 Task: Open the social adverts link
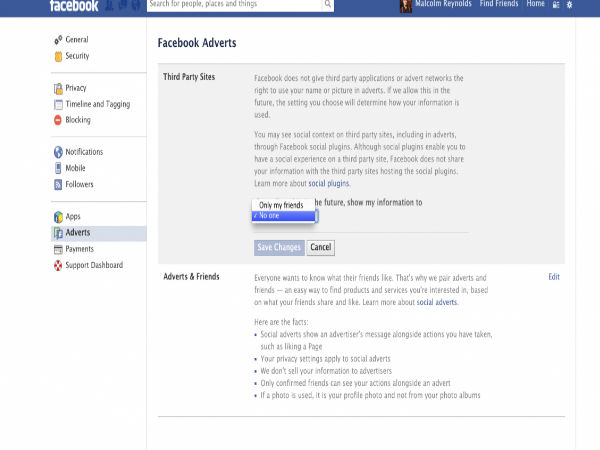click(437, 302)
